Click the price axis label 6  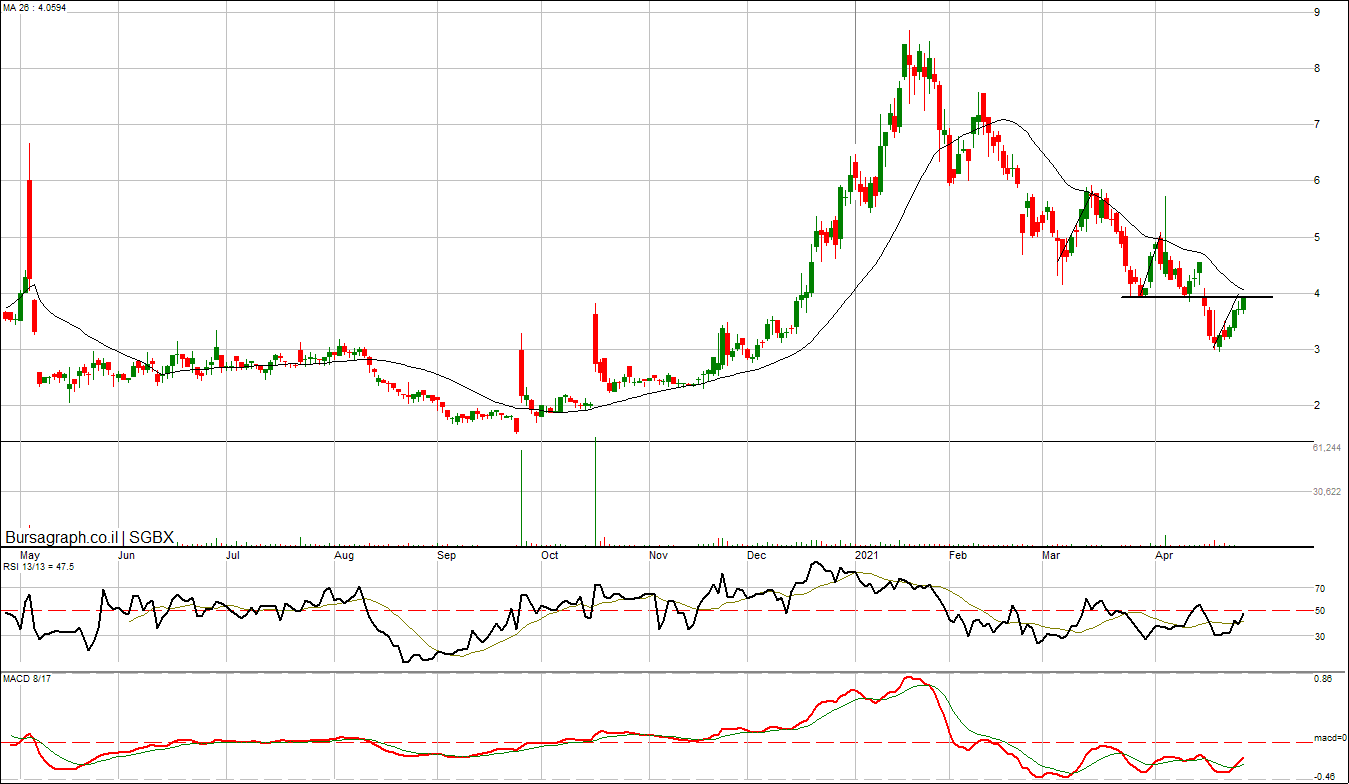pos(1318,180)
